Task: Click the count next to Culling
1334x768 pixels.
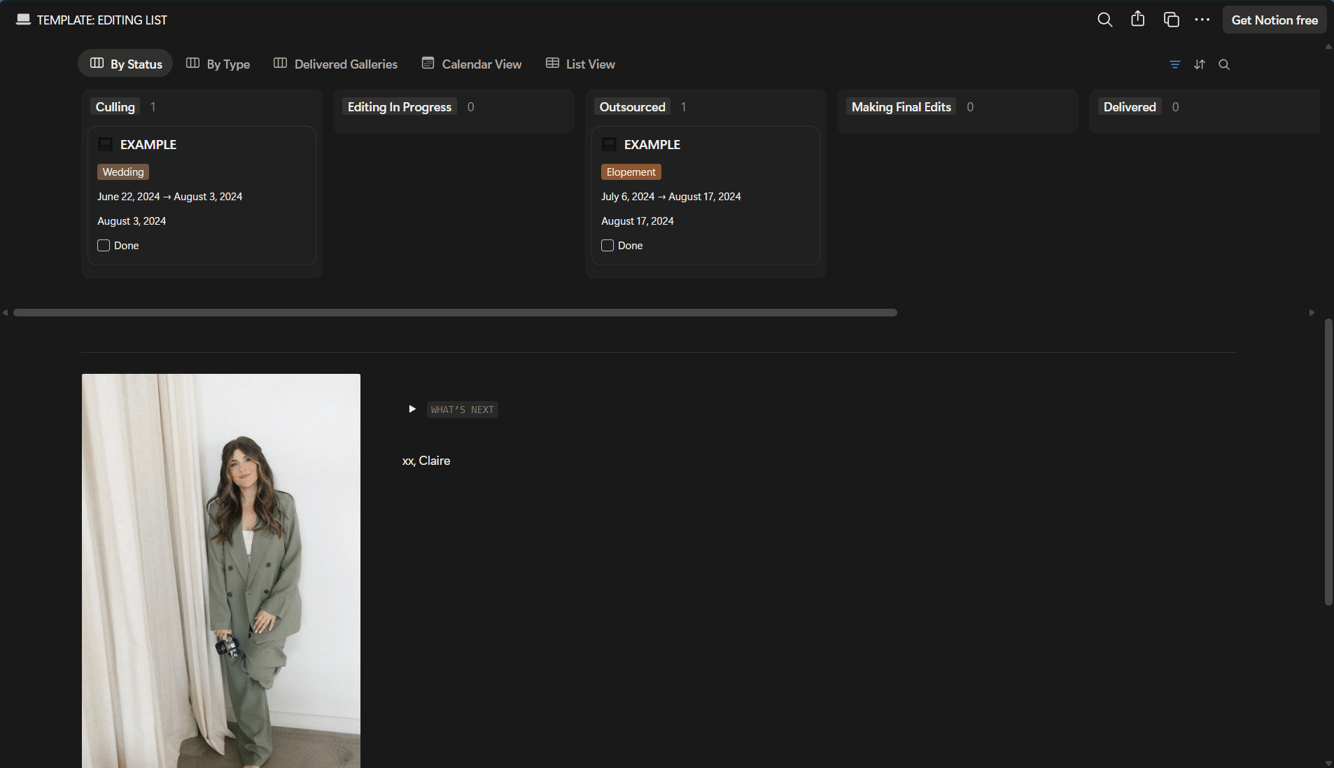Action: click(x=153, y=107)
